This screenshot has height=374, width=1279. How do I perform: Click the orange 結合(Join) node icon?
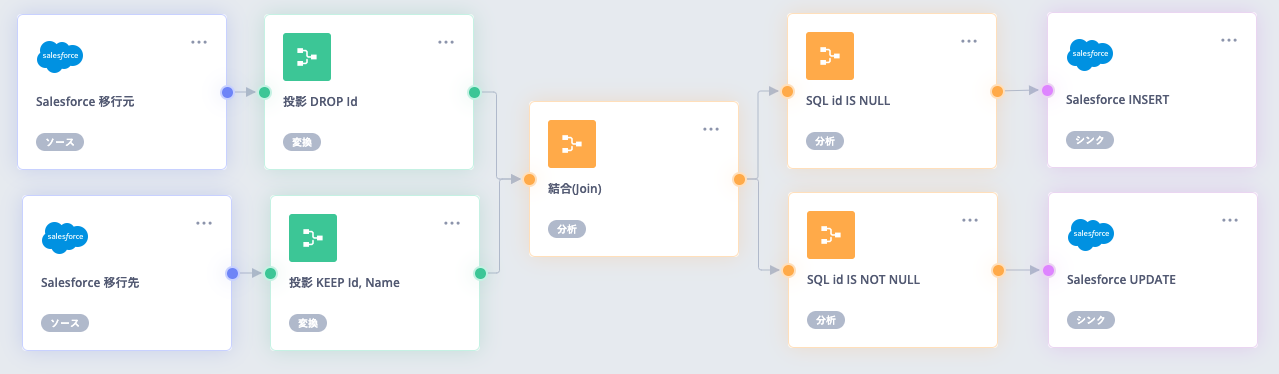(572, 144)
